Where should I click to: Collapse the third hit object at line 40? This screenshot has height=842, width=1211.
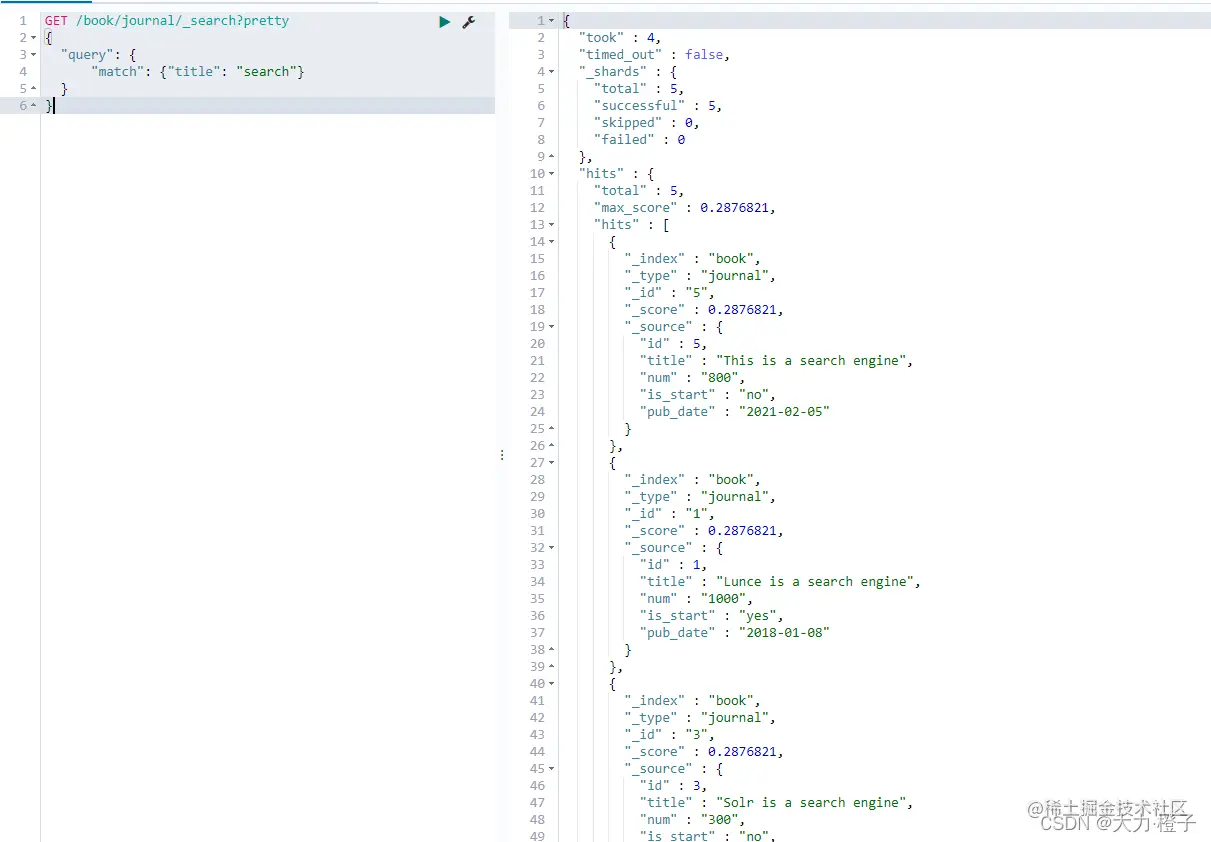[551, 684]
